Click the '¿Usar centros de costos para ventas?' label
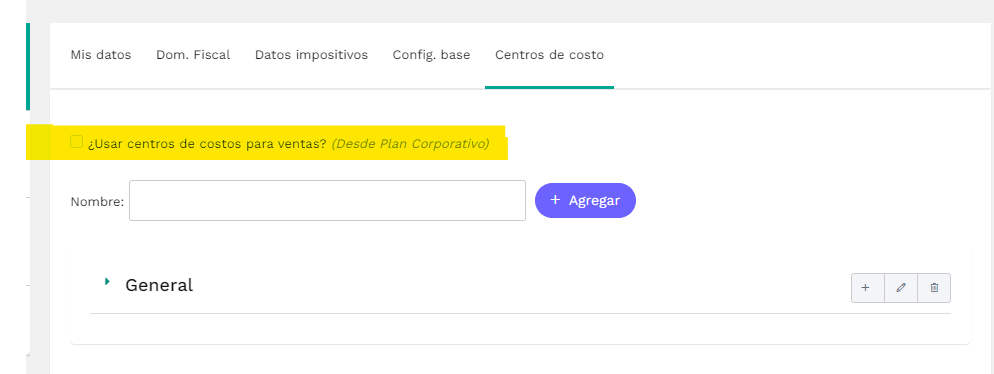The height and width of the screenshot is (374, 994). [x=207, y=144]
